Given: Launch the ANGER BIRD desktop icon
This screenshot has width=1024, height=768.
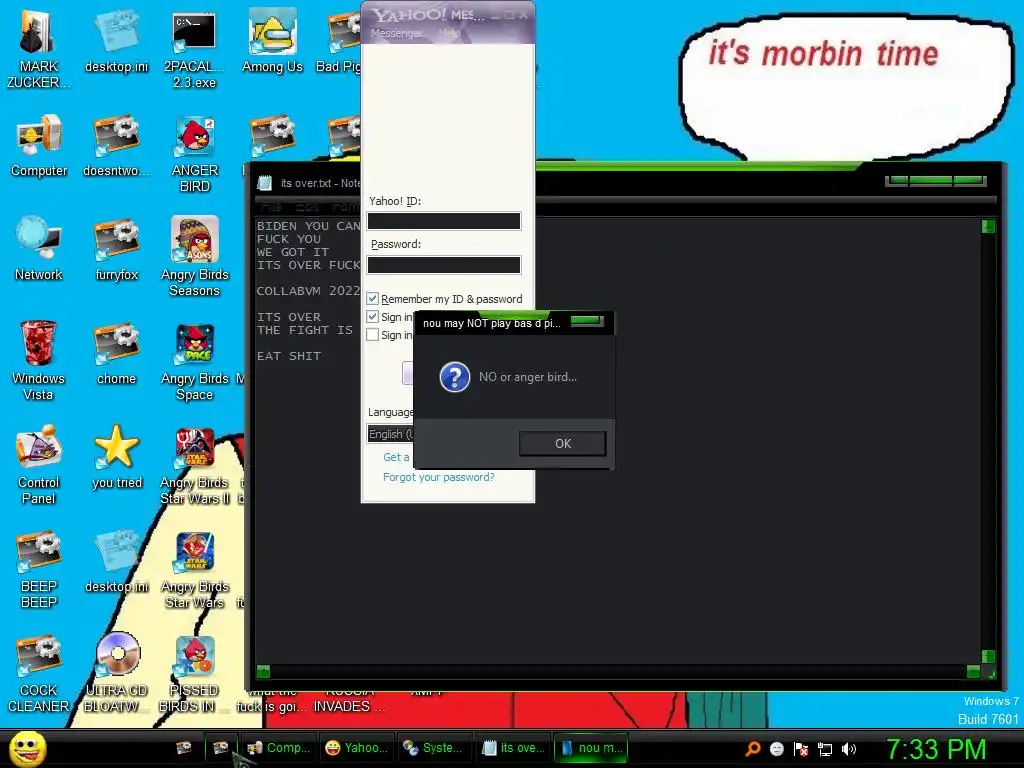Looking at the screenshot, I should pyautogui.click(x=195, y=154).
